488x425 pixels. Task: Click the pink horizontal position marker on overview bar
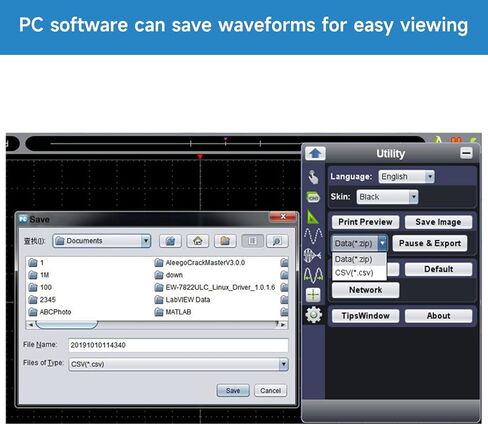[226, 139]
